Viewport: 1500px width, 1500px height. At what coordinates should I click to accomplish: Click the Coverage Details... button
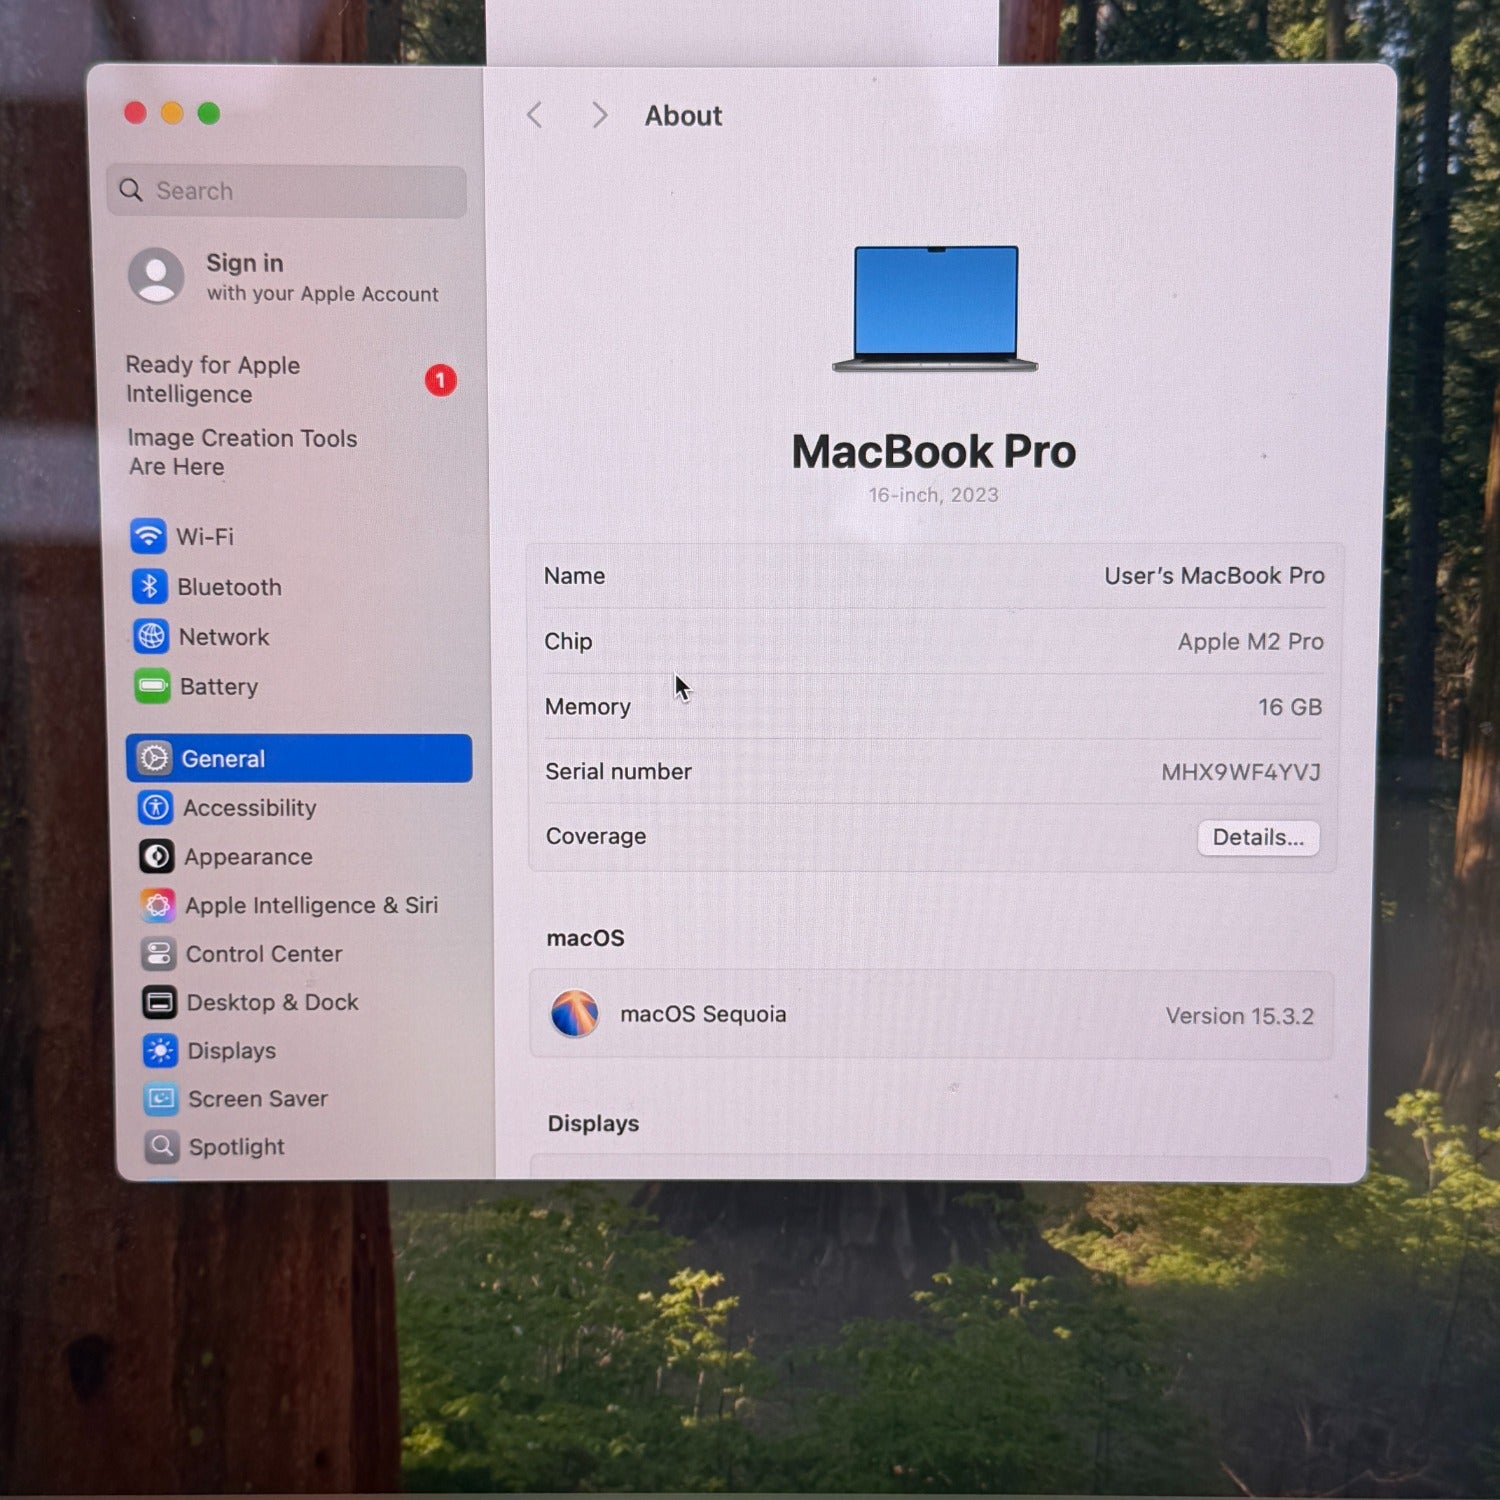coord(1258,837)
